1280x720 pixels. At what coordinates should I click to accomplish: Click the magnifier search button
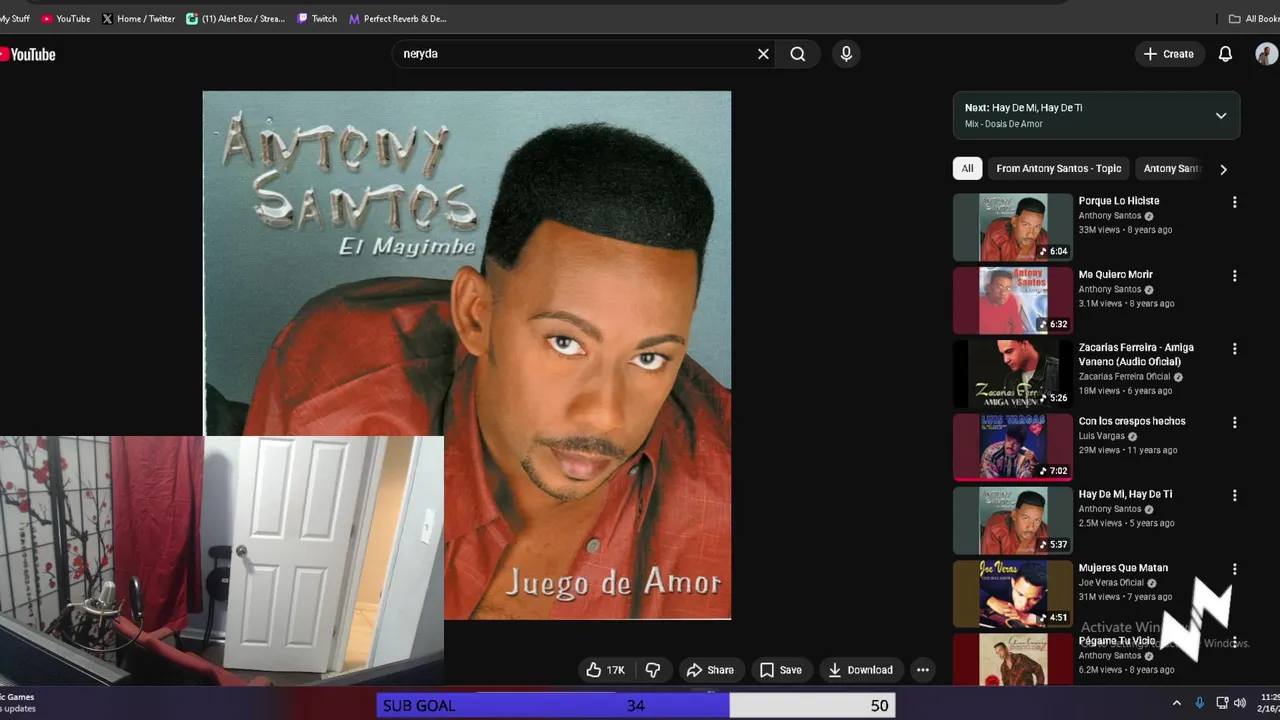[798, 54]
